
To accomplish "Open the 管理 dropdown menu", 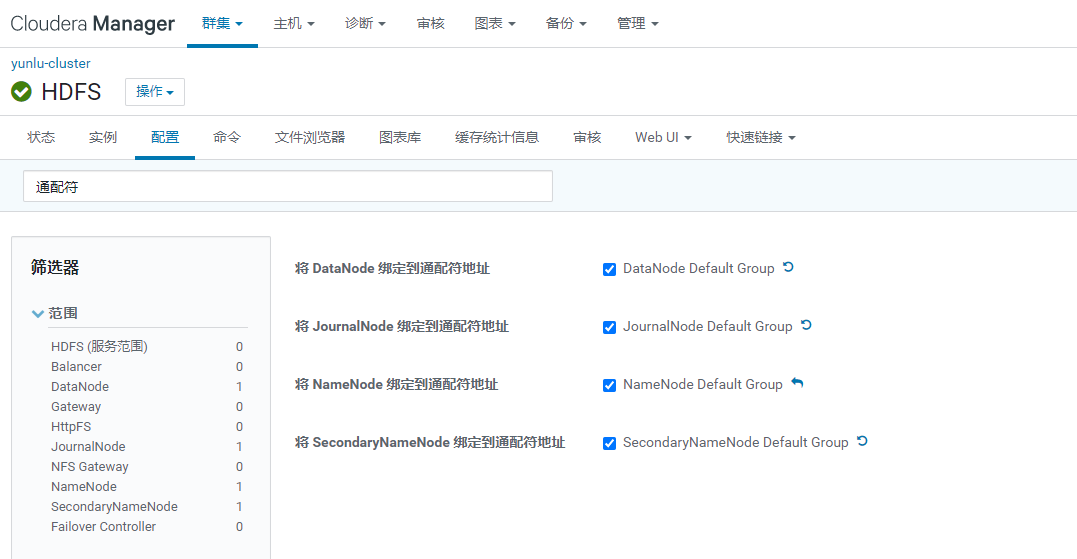I will [x=637, y=23].
